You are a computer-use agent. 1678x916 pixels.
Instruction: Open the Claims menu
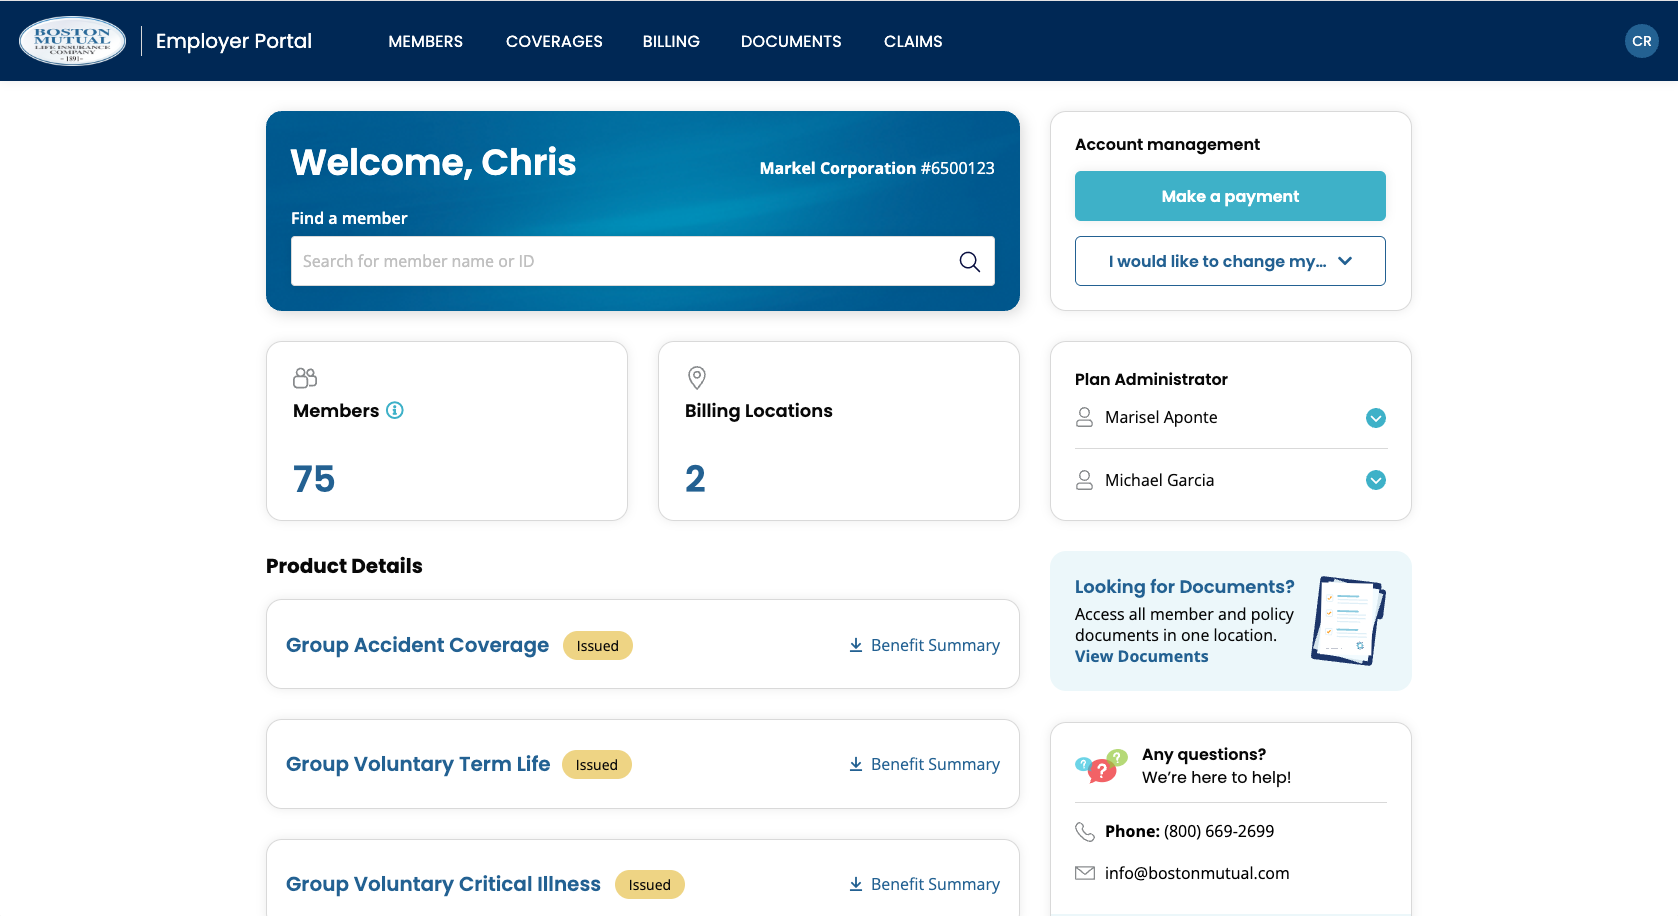click(913, 41)
